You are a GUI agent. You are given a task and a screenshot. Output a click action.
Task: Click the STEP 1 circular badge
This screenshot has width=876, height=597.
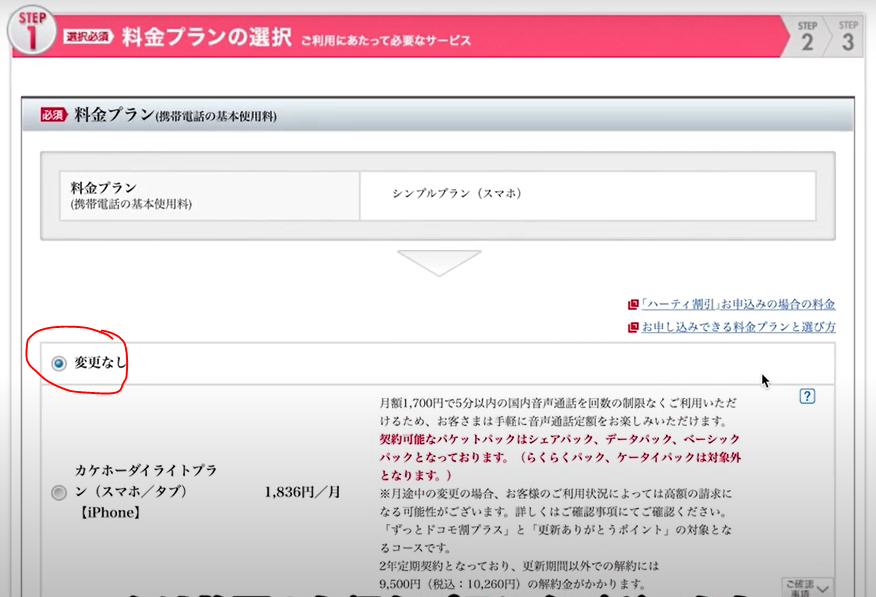coord(32,30)
